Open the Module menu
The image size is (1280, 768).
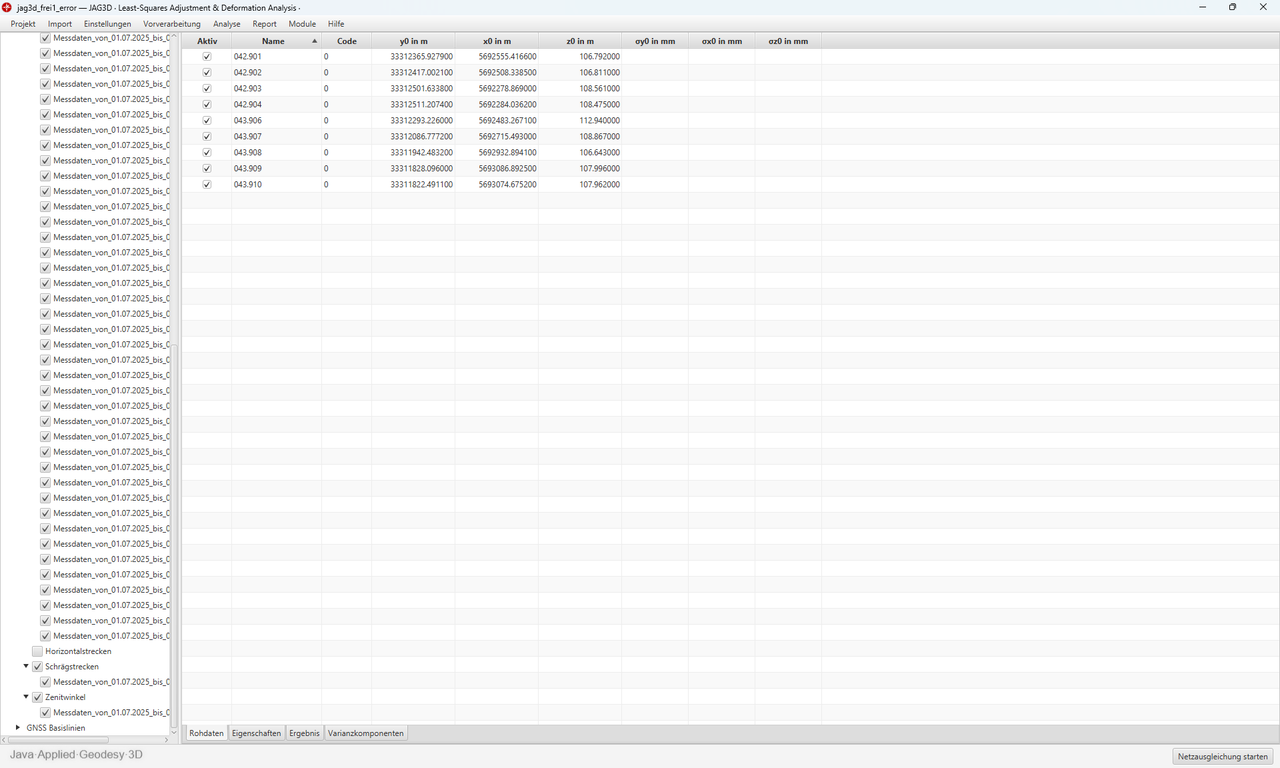point(302,24)
